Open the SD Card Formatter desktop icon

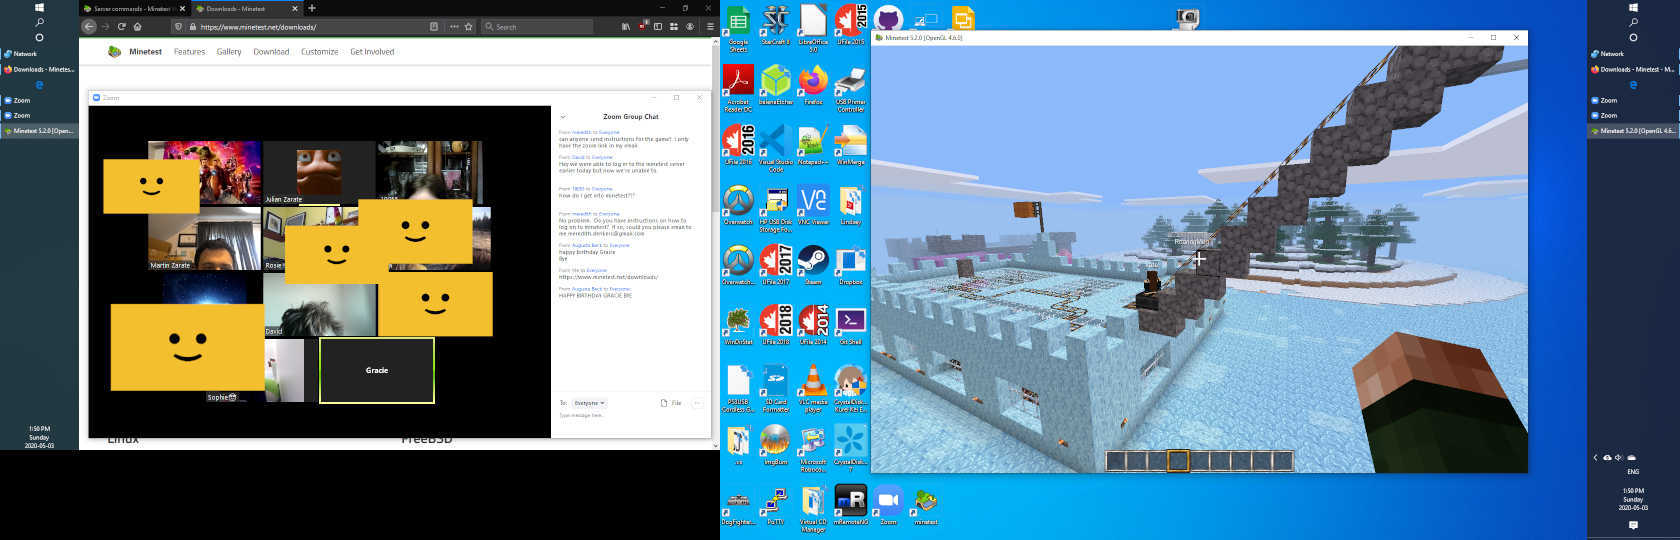775,389
